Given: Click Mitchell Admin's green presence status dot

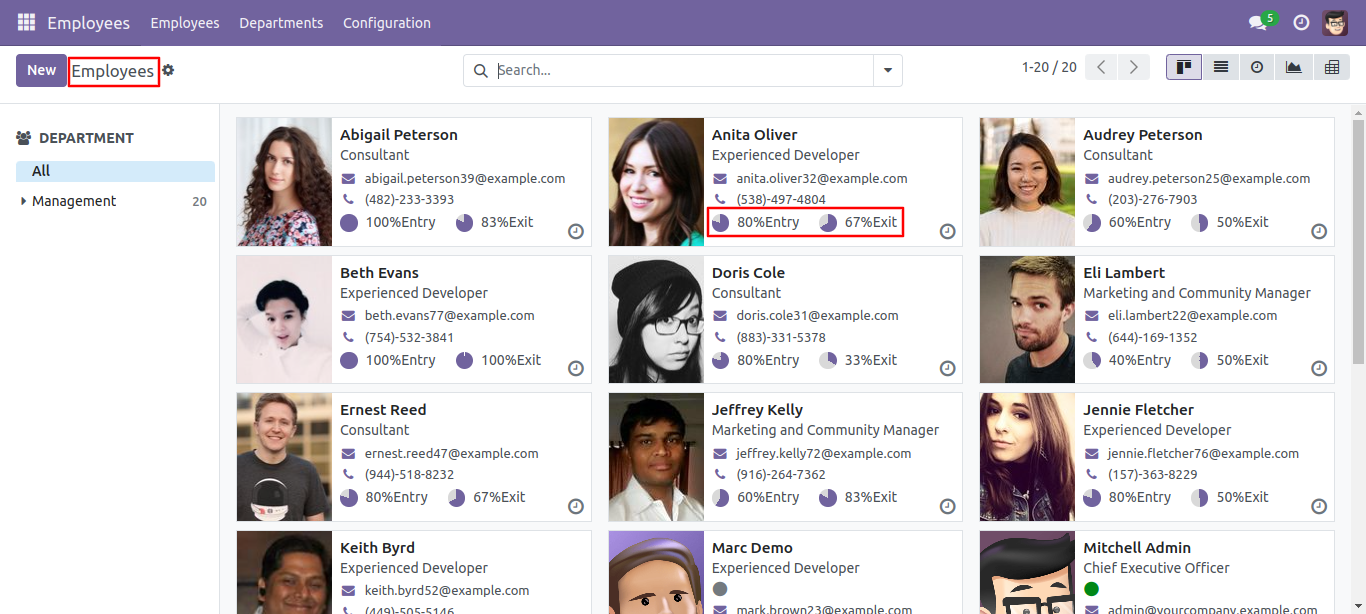Looking at the screenshot, I should (x=1091, y=589).
